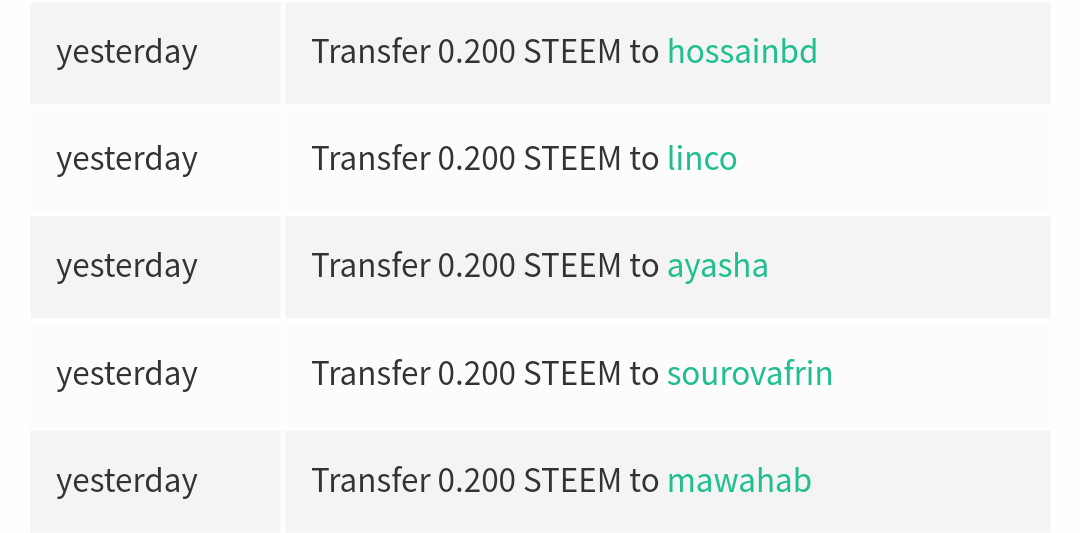Click 0.200 STEEM amount for hossainbd

(x=529, y=52)
